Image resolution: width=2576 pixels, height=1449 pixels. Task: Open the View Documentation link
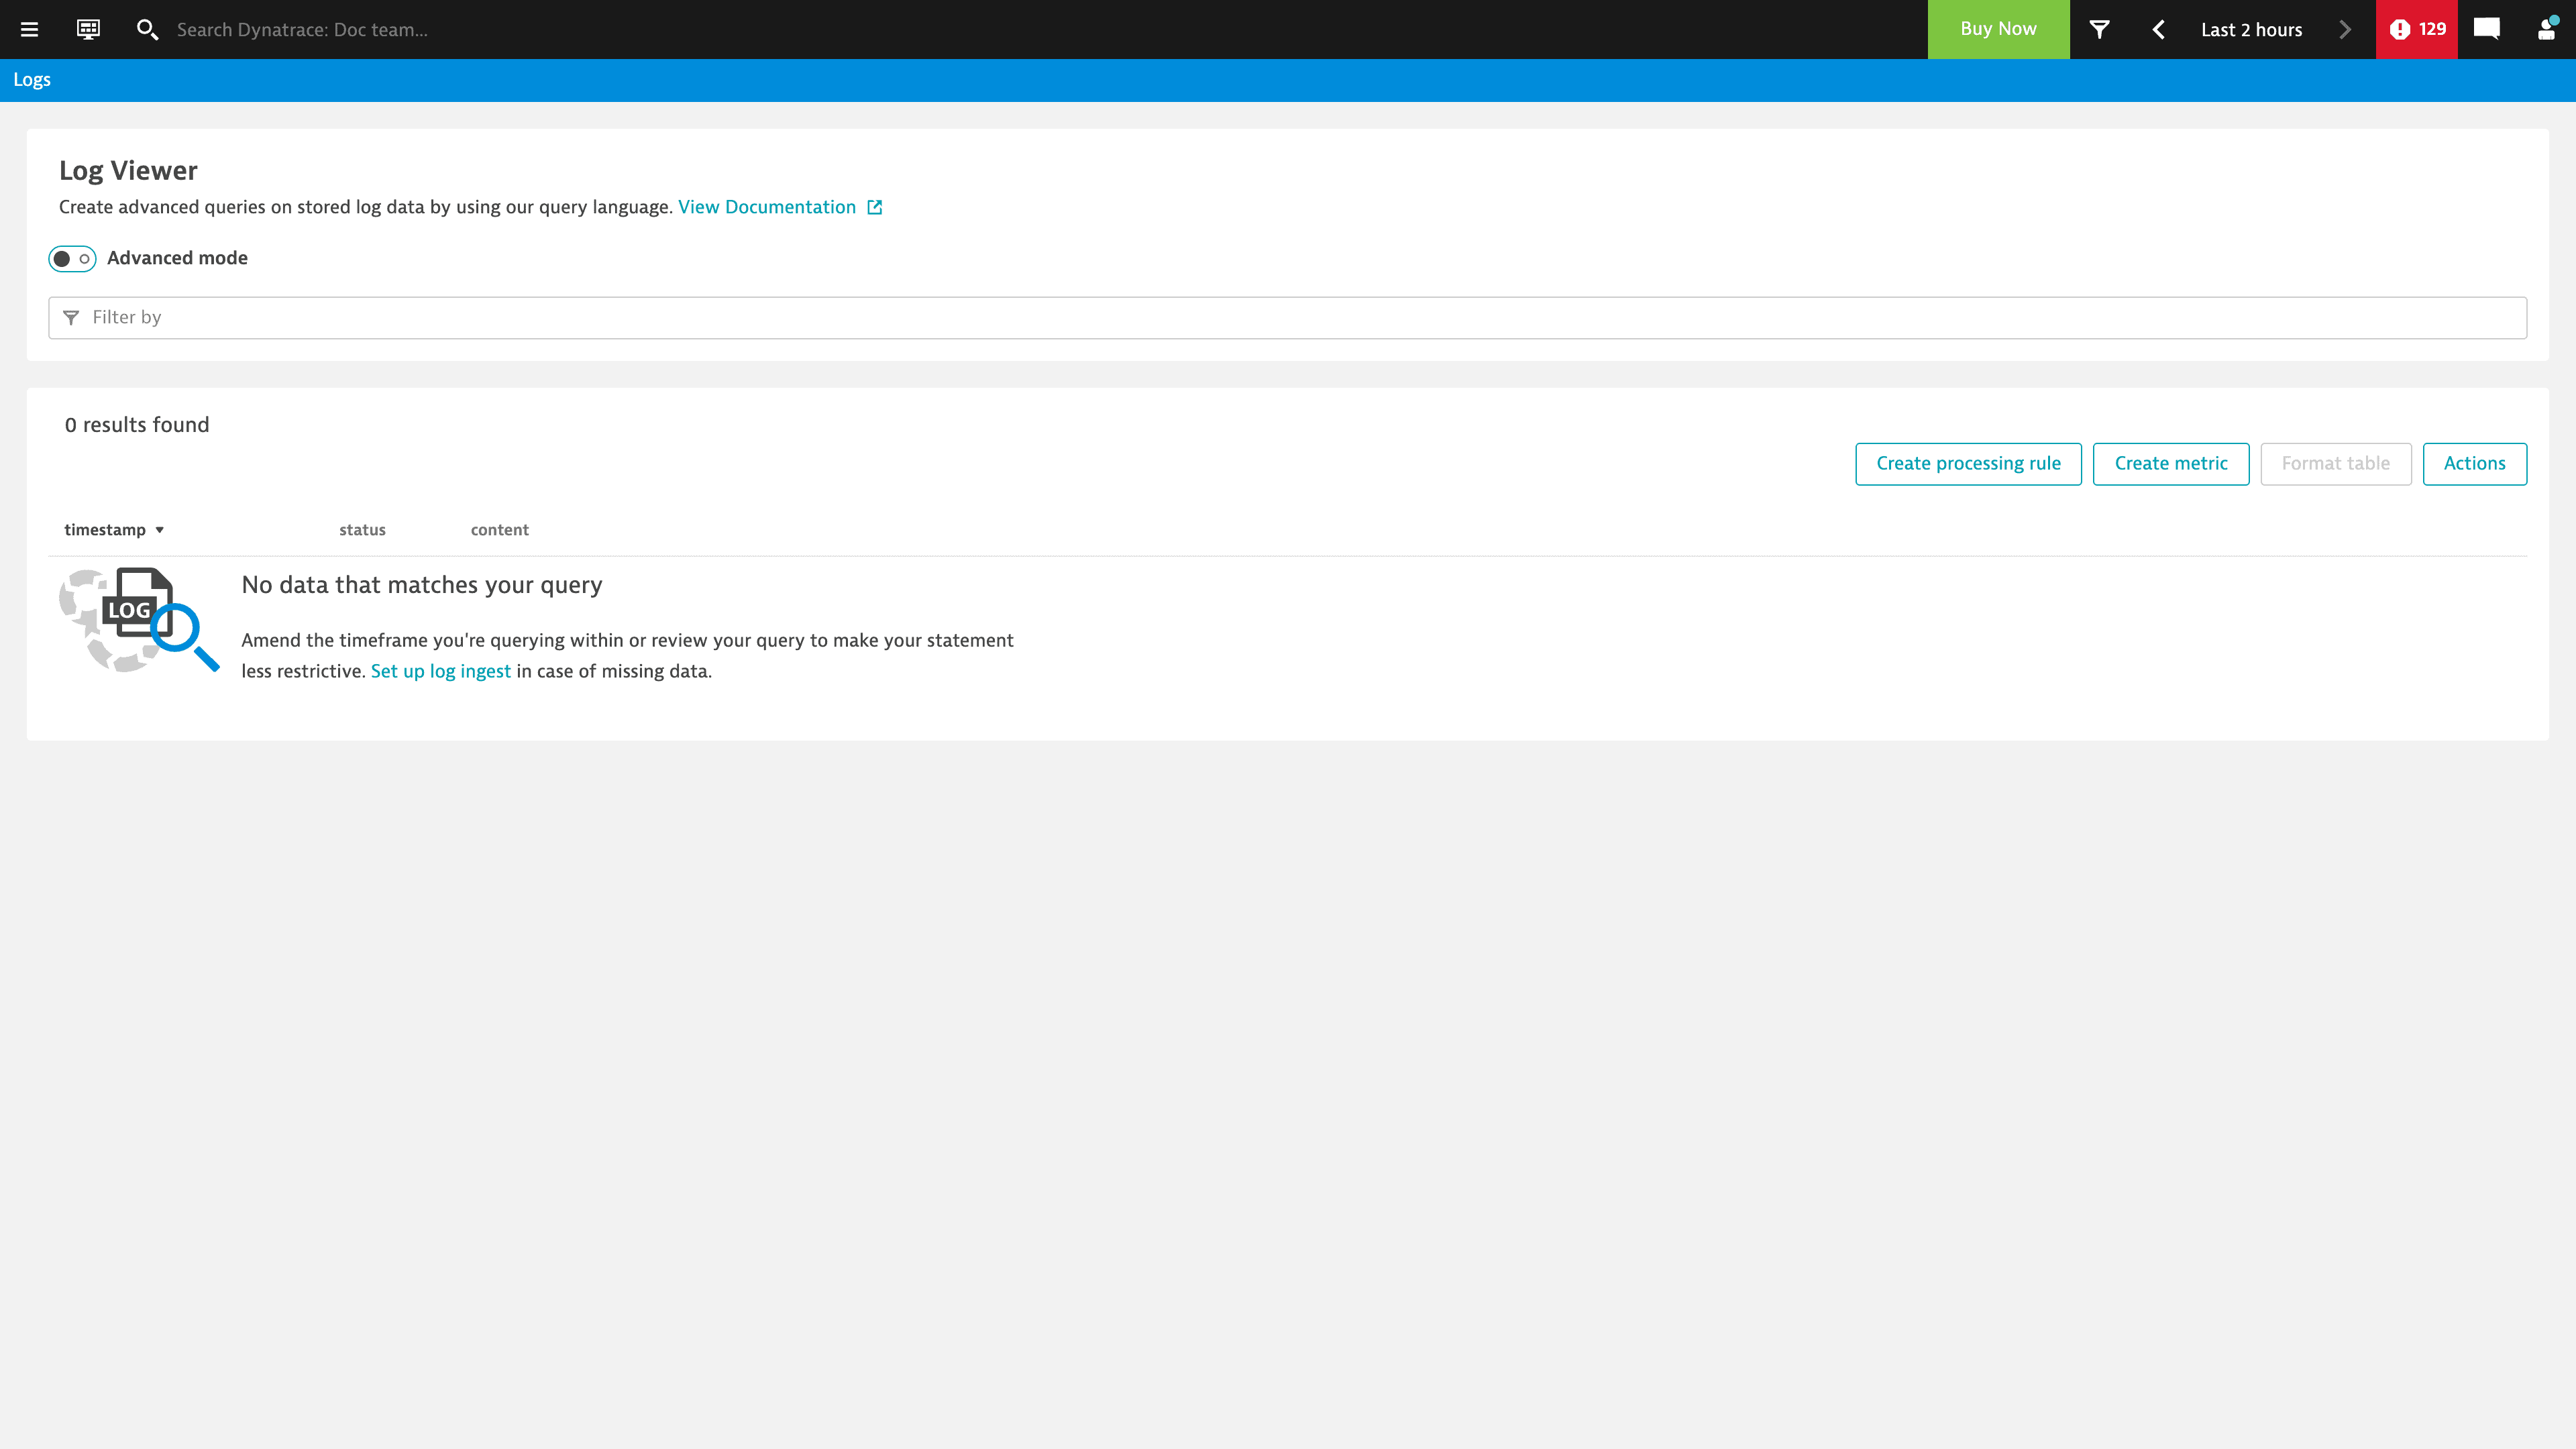767,207
